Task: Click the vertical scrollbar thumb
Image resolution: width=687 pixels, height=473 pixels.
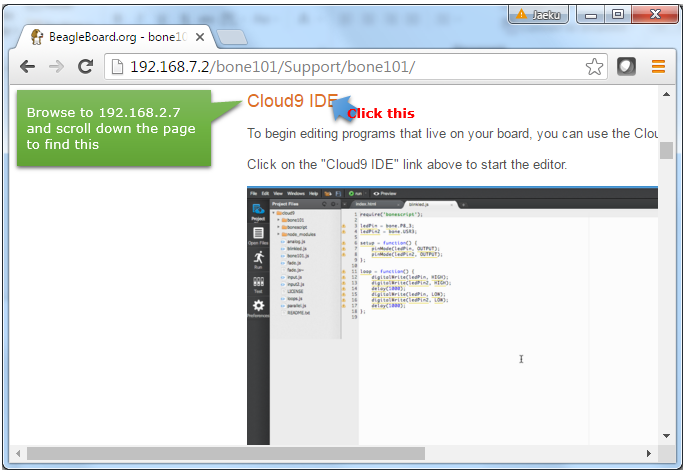Action: click(x=666, y=151)
